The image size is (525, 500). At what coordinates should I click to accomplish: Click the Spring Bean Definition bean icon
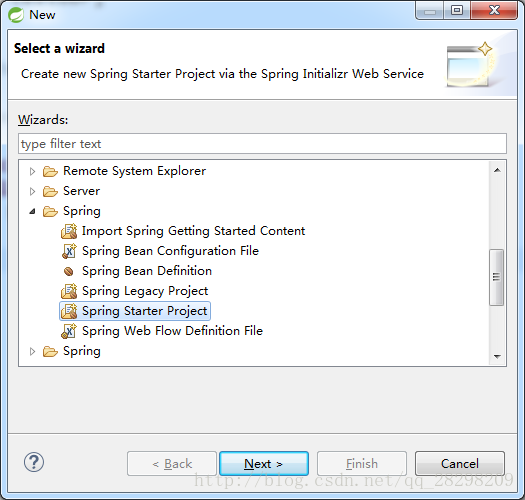69,271
